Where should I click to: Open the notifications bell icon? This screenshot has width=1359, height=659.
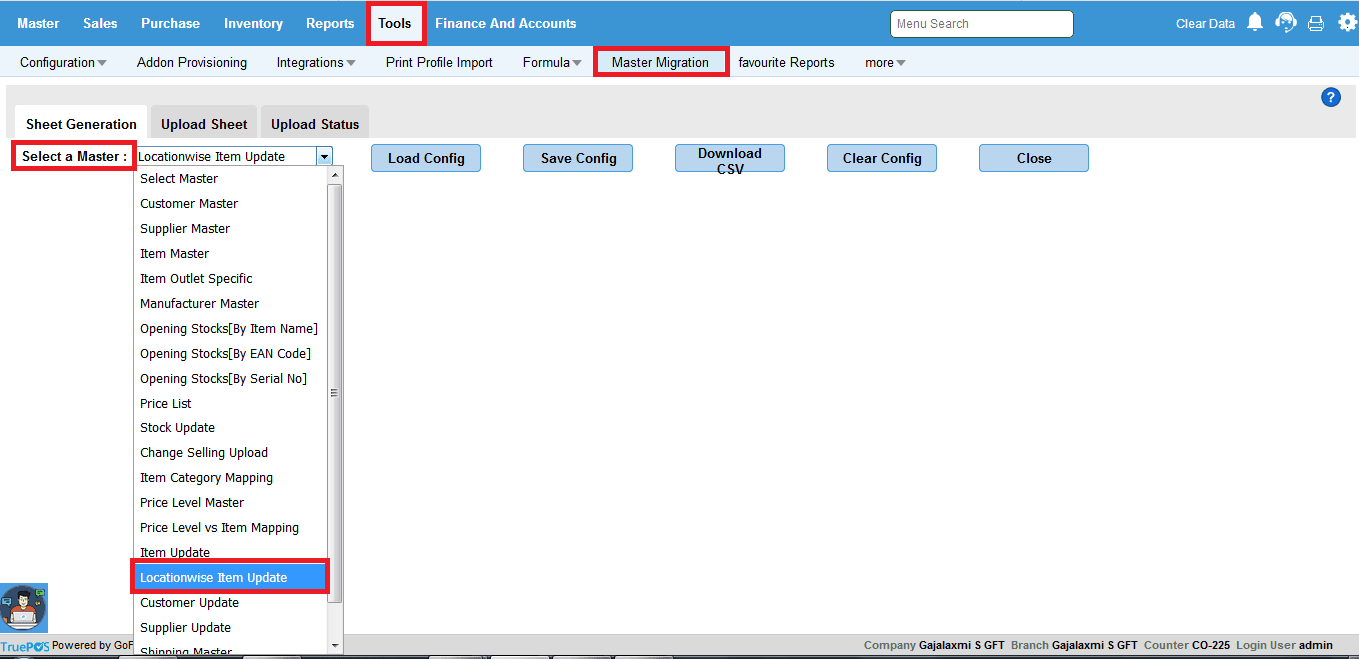point(1255,22)
